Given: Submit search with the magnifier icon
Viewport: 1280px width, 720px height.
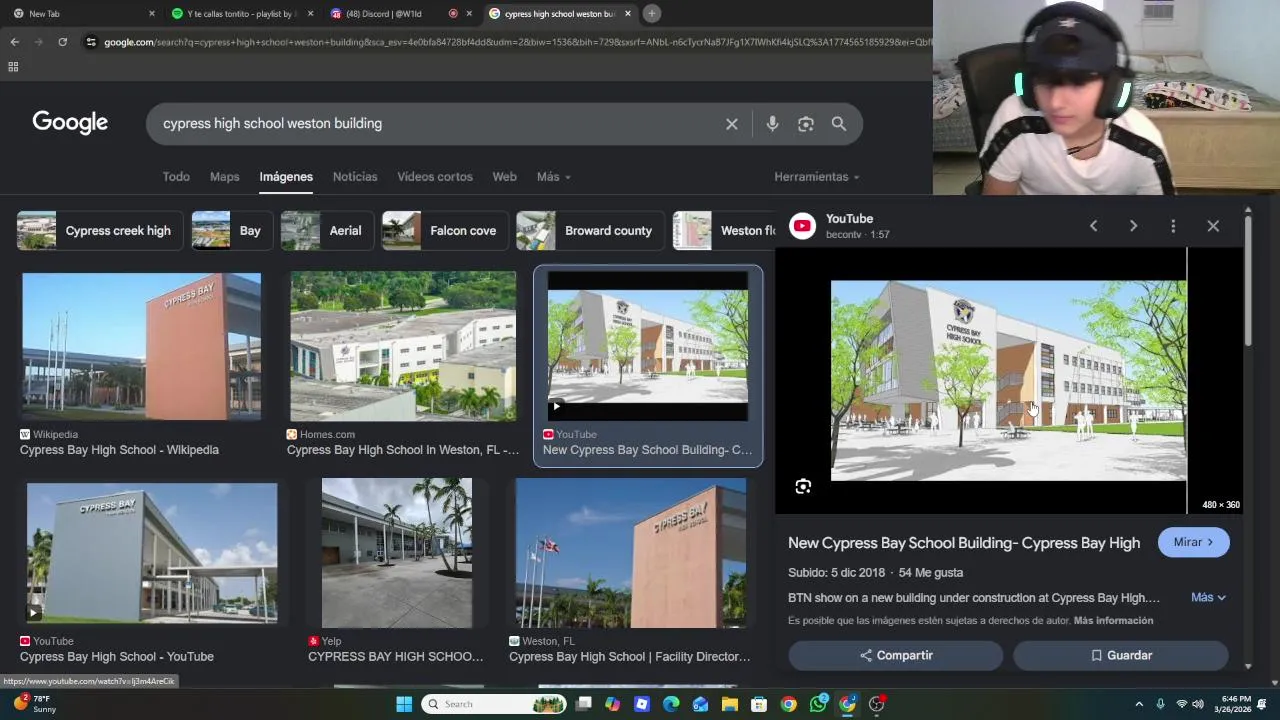Looking at the screenshot, I should [x=839, y=124].
